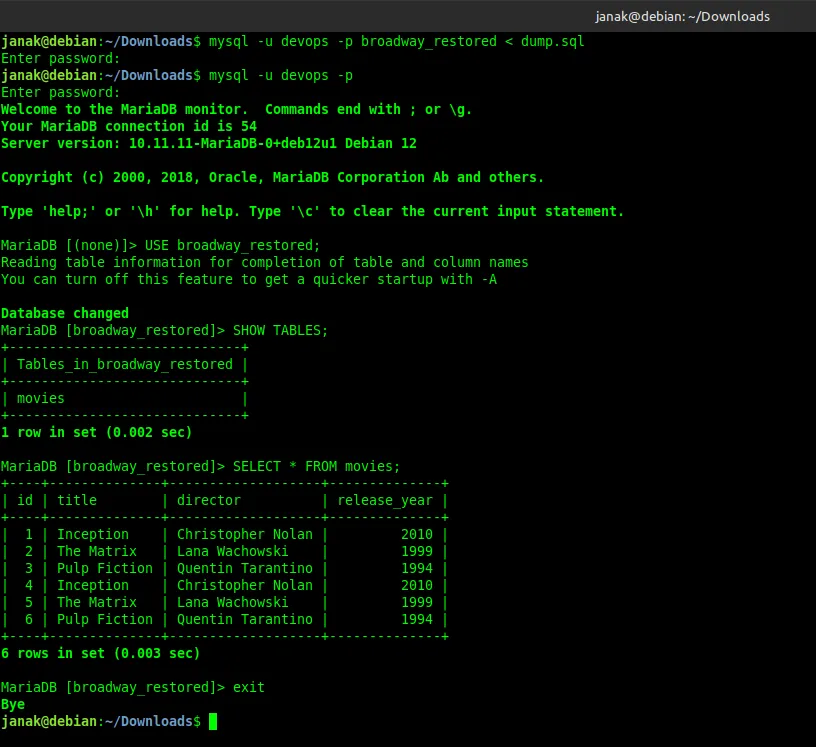This screenshot has height=747, width=816.
Task: Click release year 1994 in row id 6
Action: [x=417, y=619]
